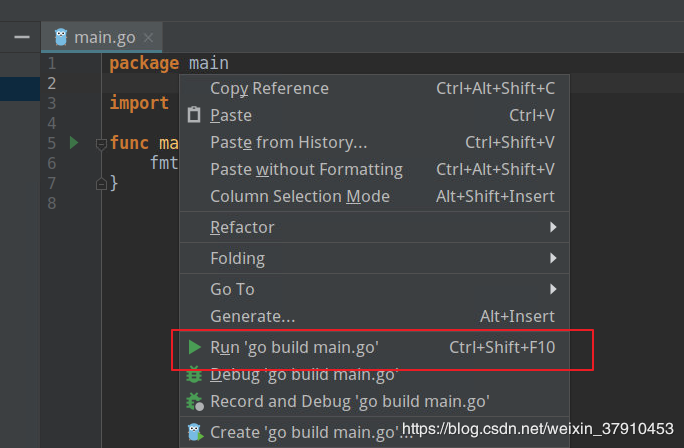The height and width of the screenshot is (448, 684).
Task: Click the Ctrl+Shift+F10 shortcut text
Action: pyautogui.click(x=502, y=348)
